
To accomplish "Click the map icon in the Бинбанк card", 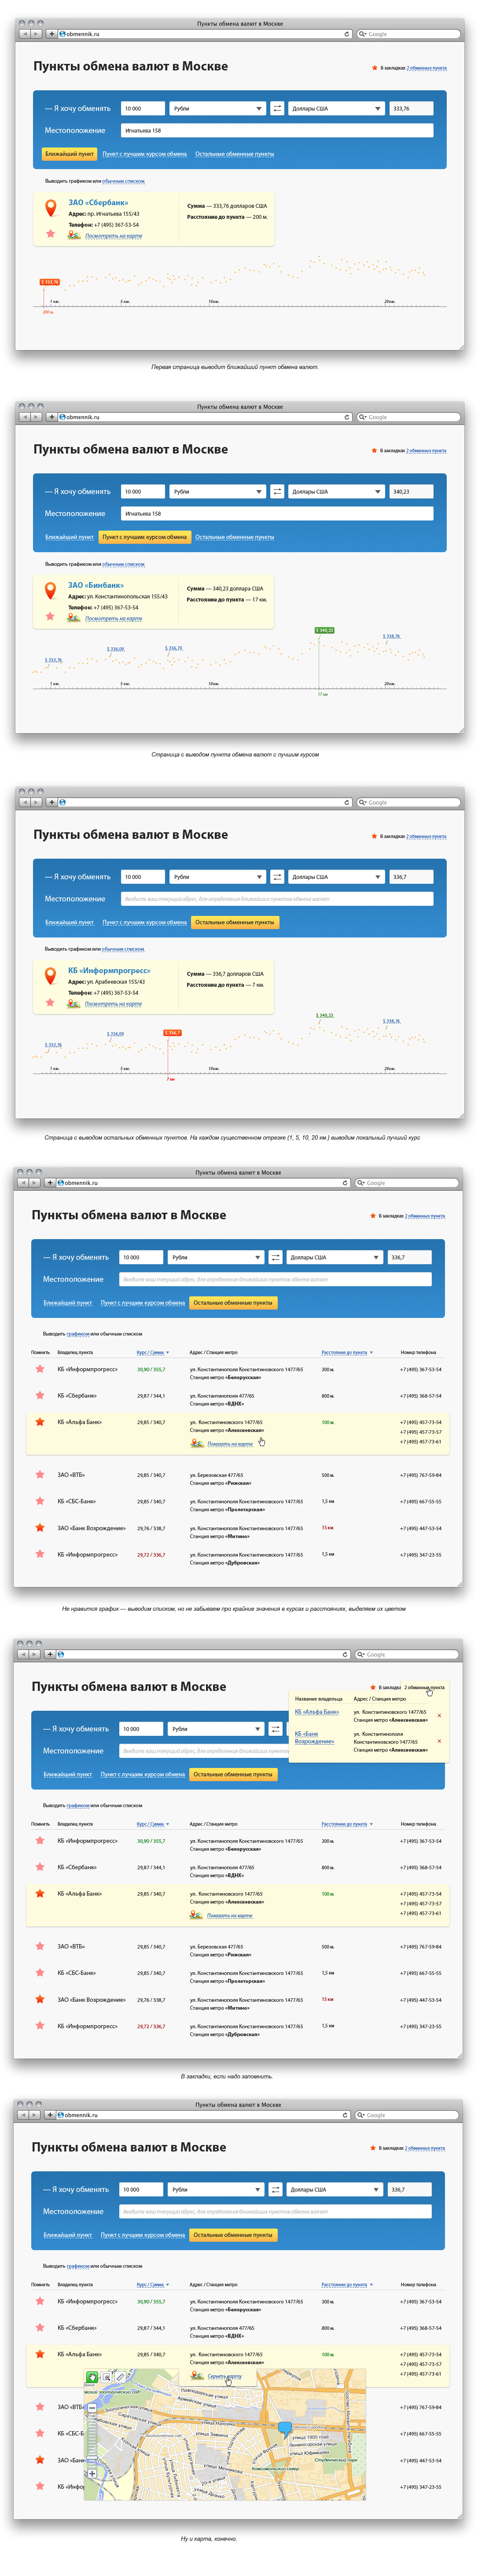I will (x=73, y=618).
